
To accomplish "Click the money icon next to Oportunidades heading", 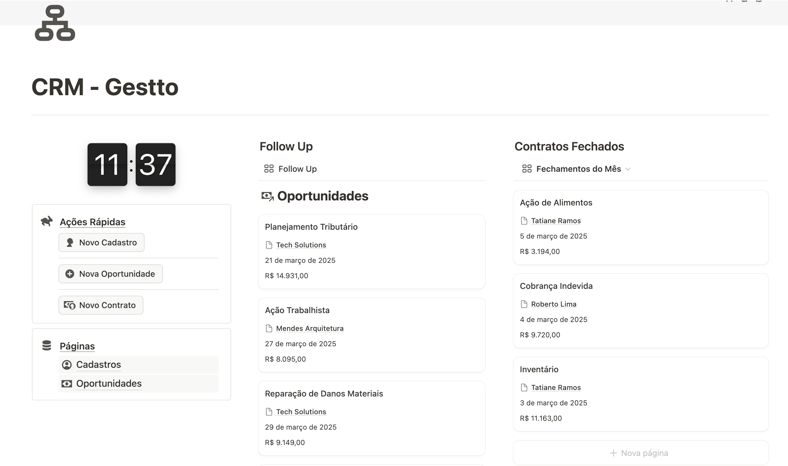I will [267, 196].
